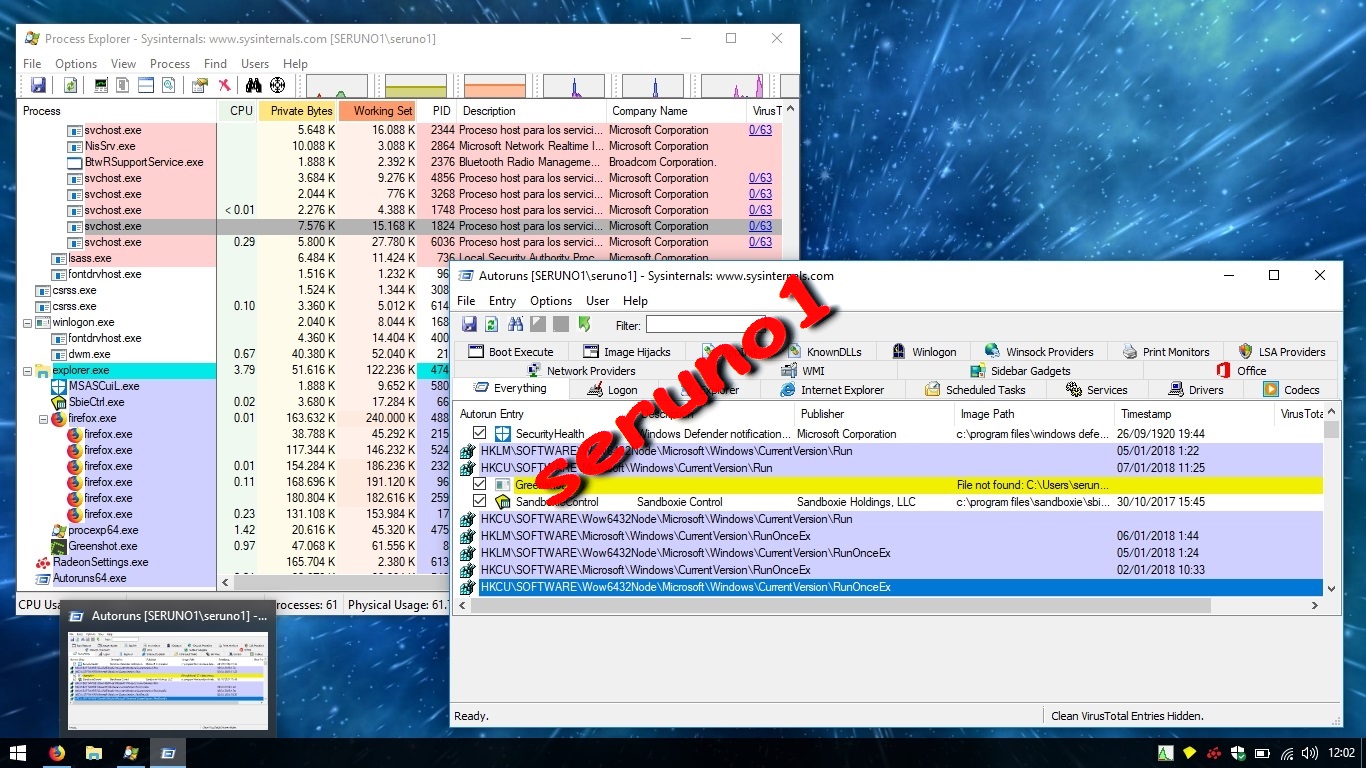
Task: Sort Autoruns list by Publisher column
Action: pos(872,413)
